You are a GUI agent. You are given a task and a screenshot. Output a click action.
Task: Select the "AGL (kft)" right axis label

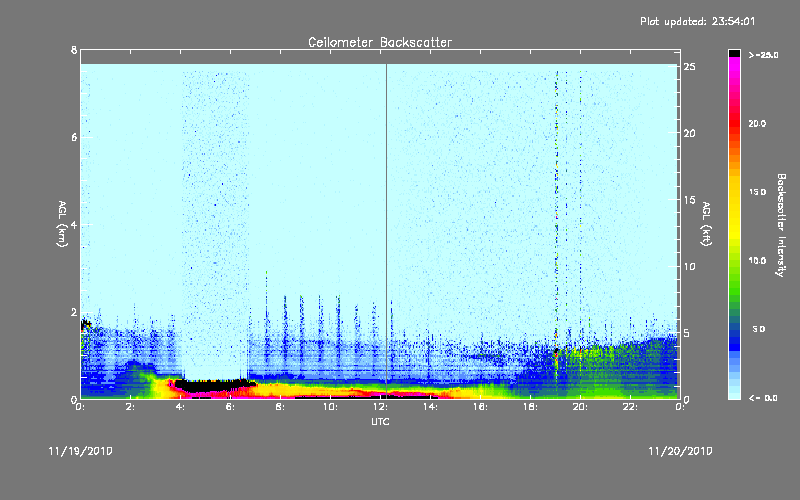pos(706,224)
